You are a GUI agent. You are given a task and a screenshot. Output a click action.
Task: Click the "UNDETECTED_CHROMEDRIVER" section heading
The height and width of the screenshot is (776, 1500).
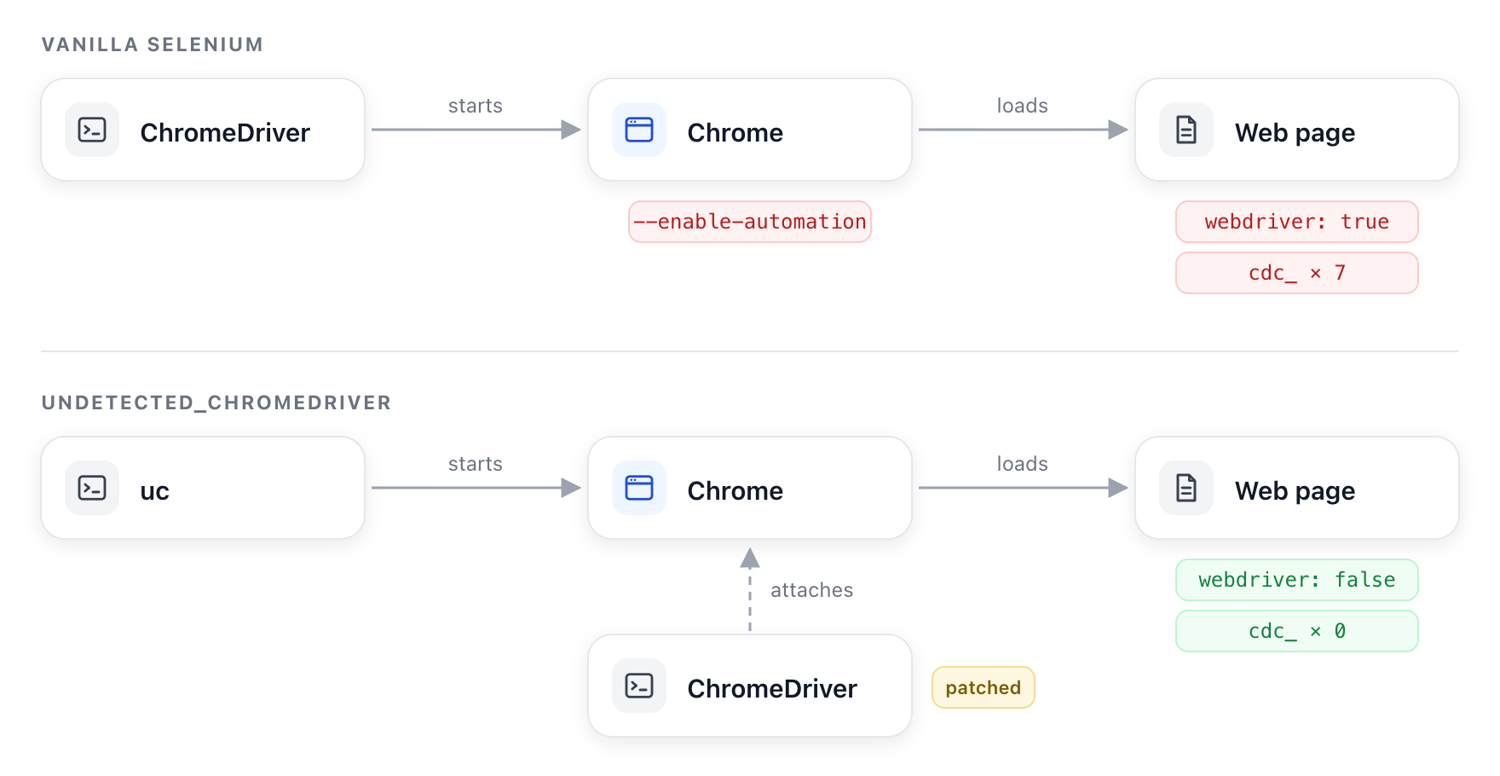pos(217,403)
